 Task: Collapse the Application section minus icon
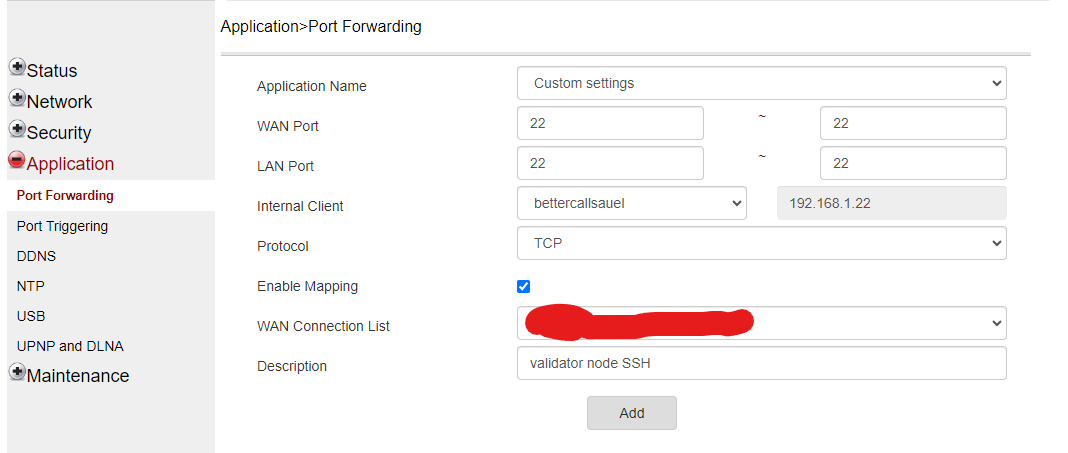point(17,160)
